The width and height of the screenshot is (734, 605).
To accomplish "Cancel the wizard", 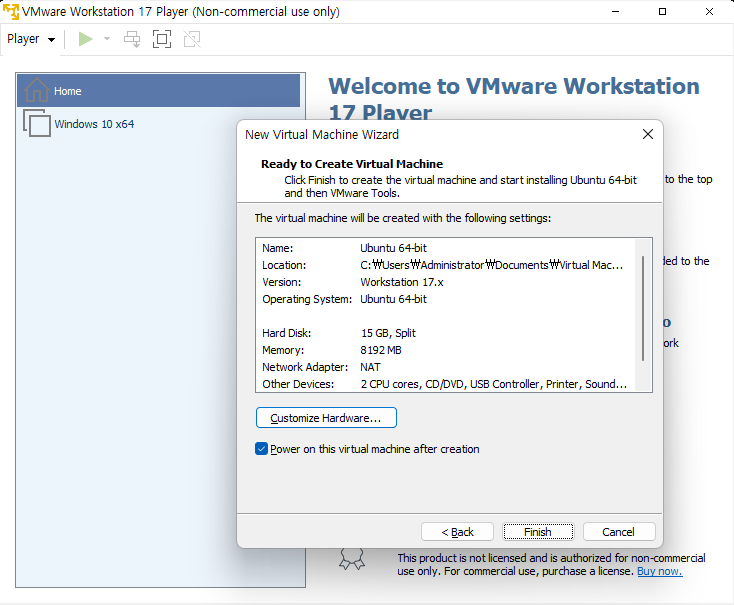I will pyautogui.click(x=619, y=532).
